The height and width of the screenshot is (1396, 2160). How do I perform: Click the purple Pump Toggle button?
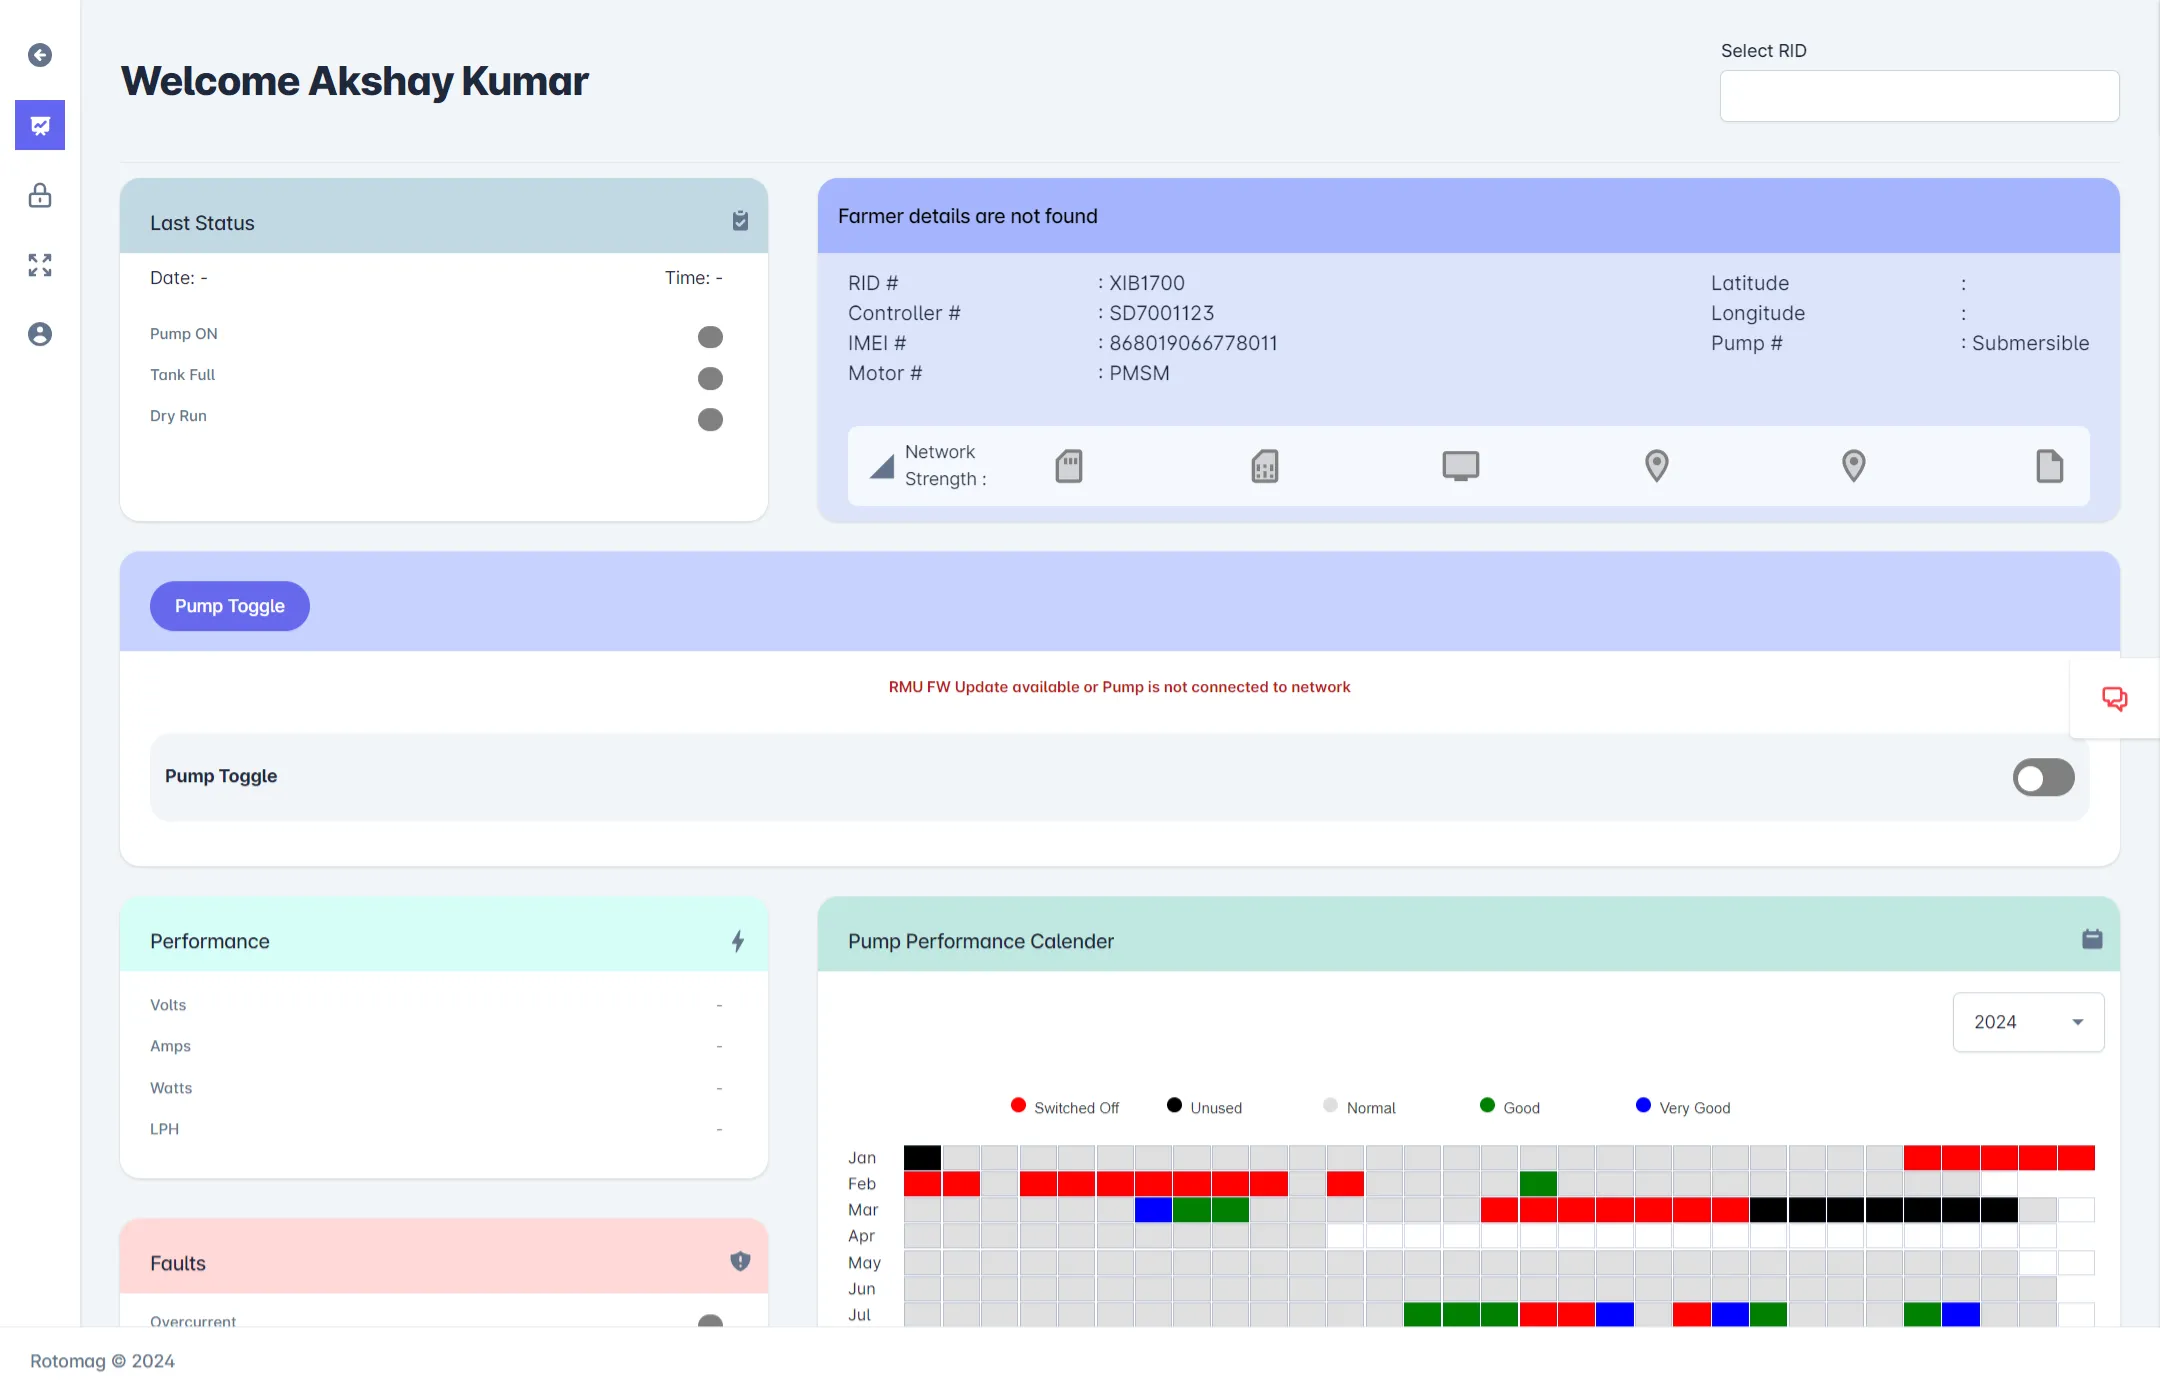230,606
